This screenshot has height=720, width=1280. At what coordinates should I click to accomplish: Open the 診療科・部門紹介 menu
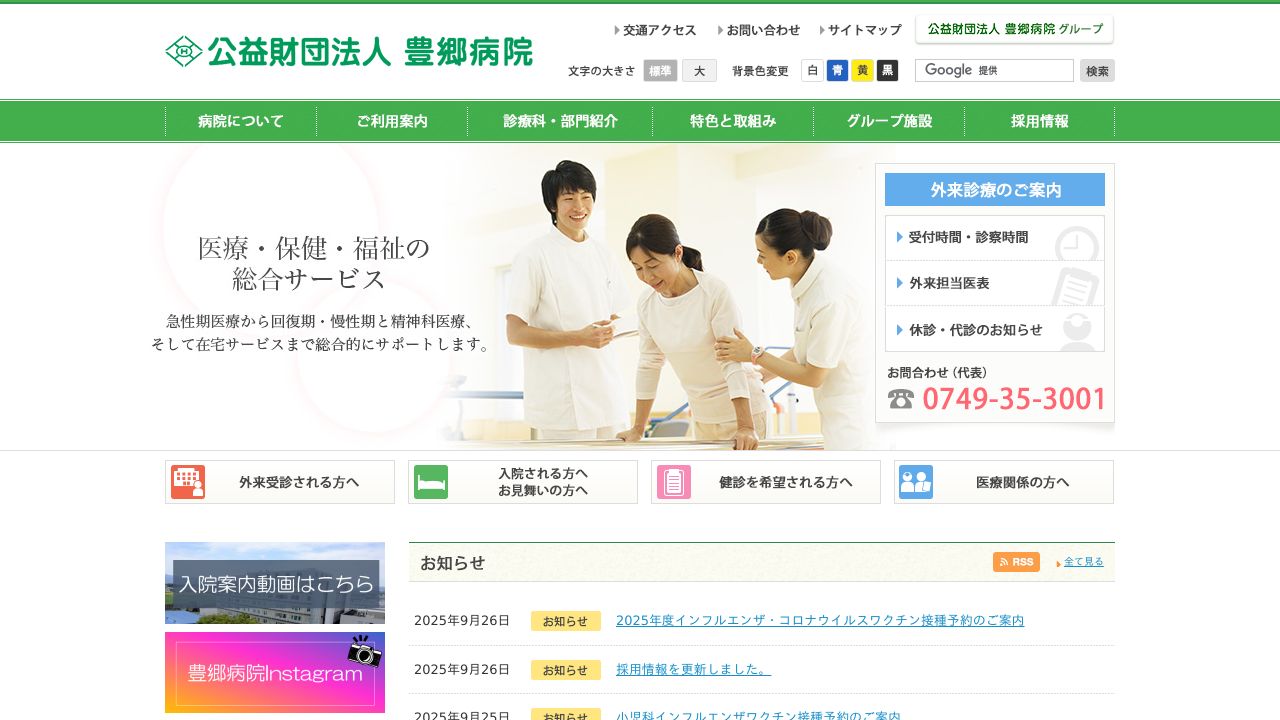(559, 120)
